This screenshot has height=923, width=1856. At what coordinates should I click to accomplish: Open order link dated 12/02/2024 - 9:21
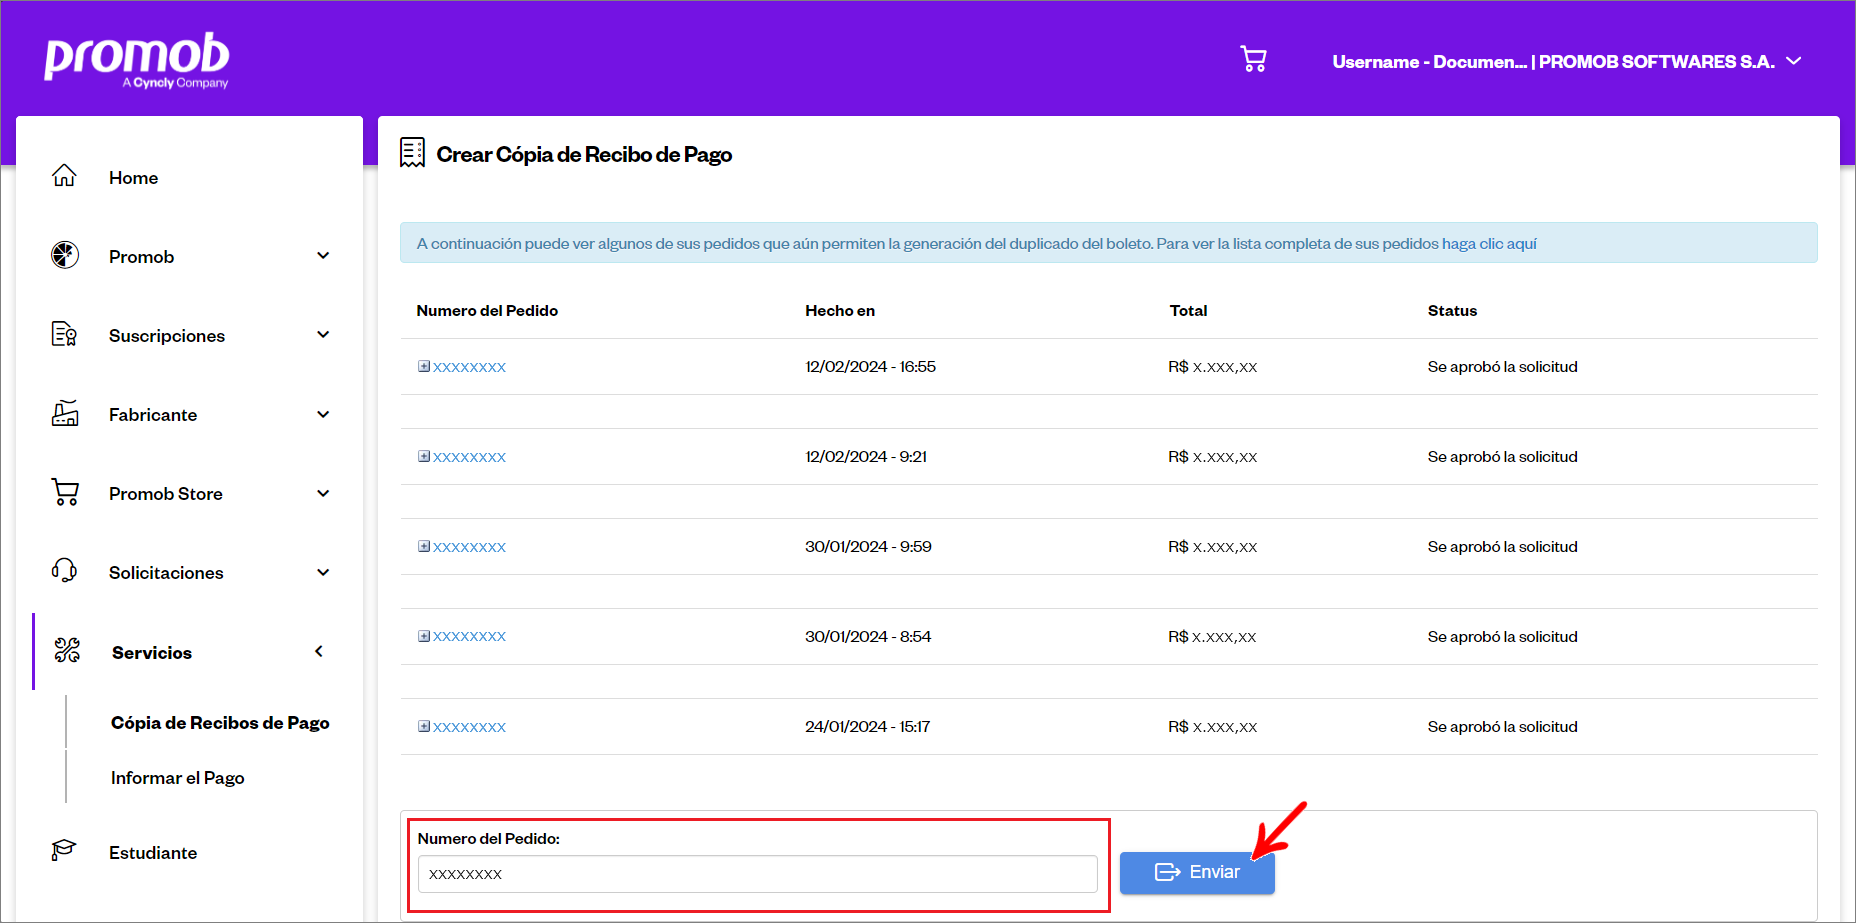click(469, 457)
